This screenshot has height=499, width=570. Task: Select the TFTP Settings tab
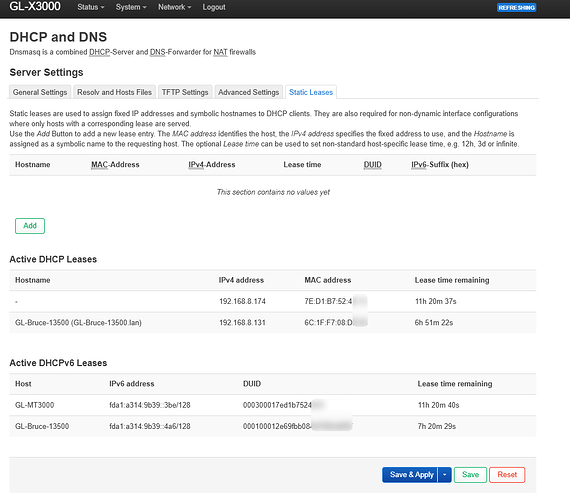click(x=185, y=92)
